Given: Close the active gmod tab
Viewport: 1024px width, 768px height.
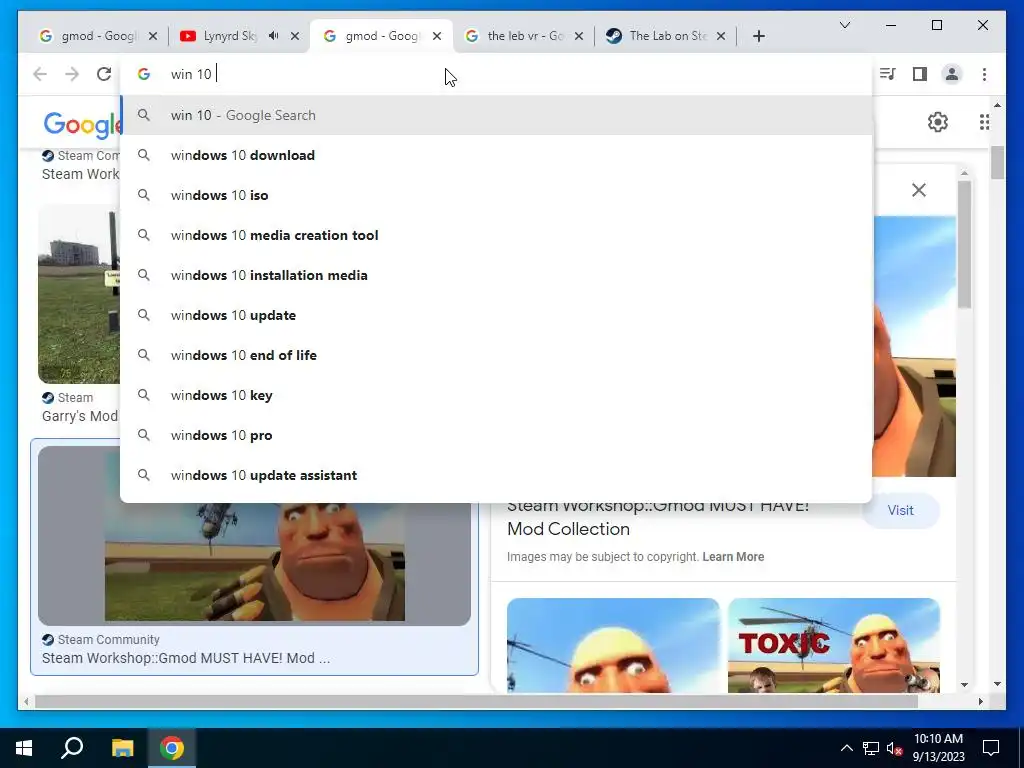Looking at the screenshot, I should (437, 36).
